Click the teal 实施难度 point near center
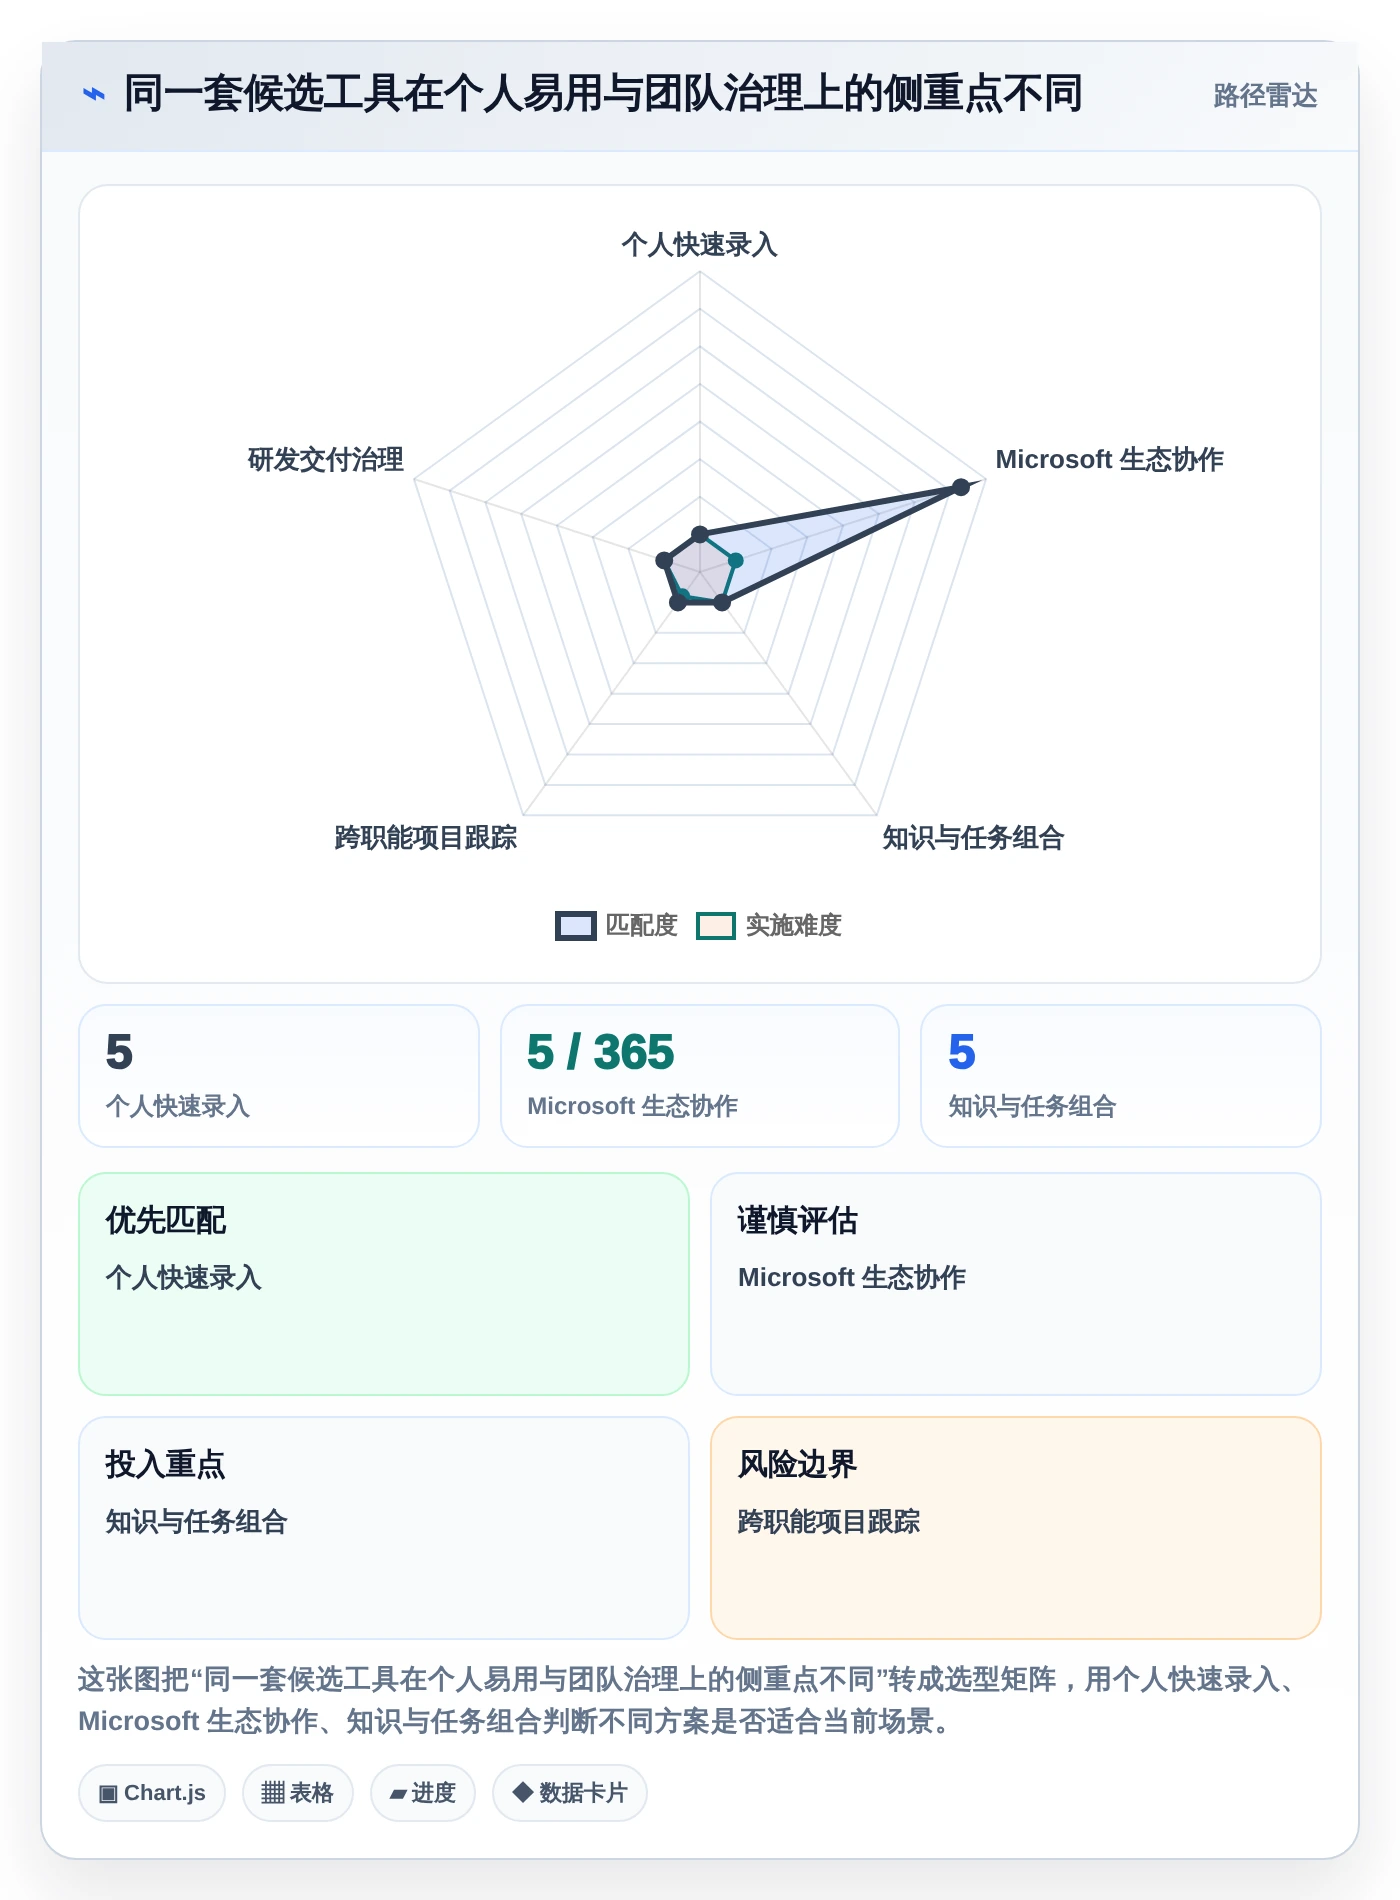 pos(735,561)
